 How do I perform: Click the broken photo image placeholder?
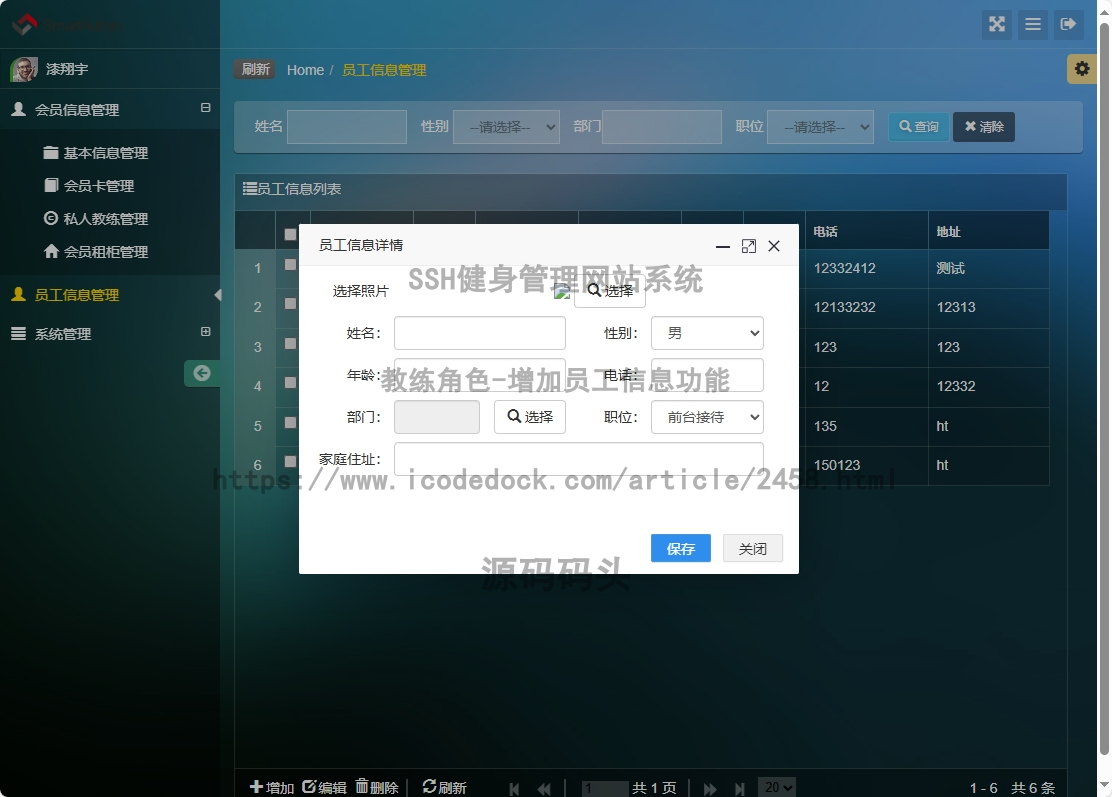coord(562,291)
